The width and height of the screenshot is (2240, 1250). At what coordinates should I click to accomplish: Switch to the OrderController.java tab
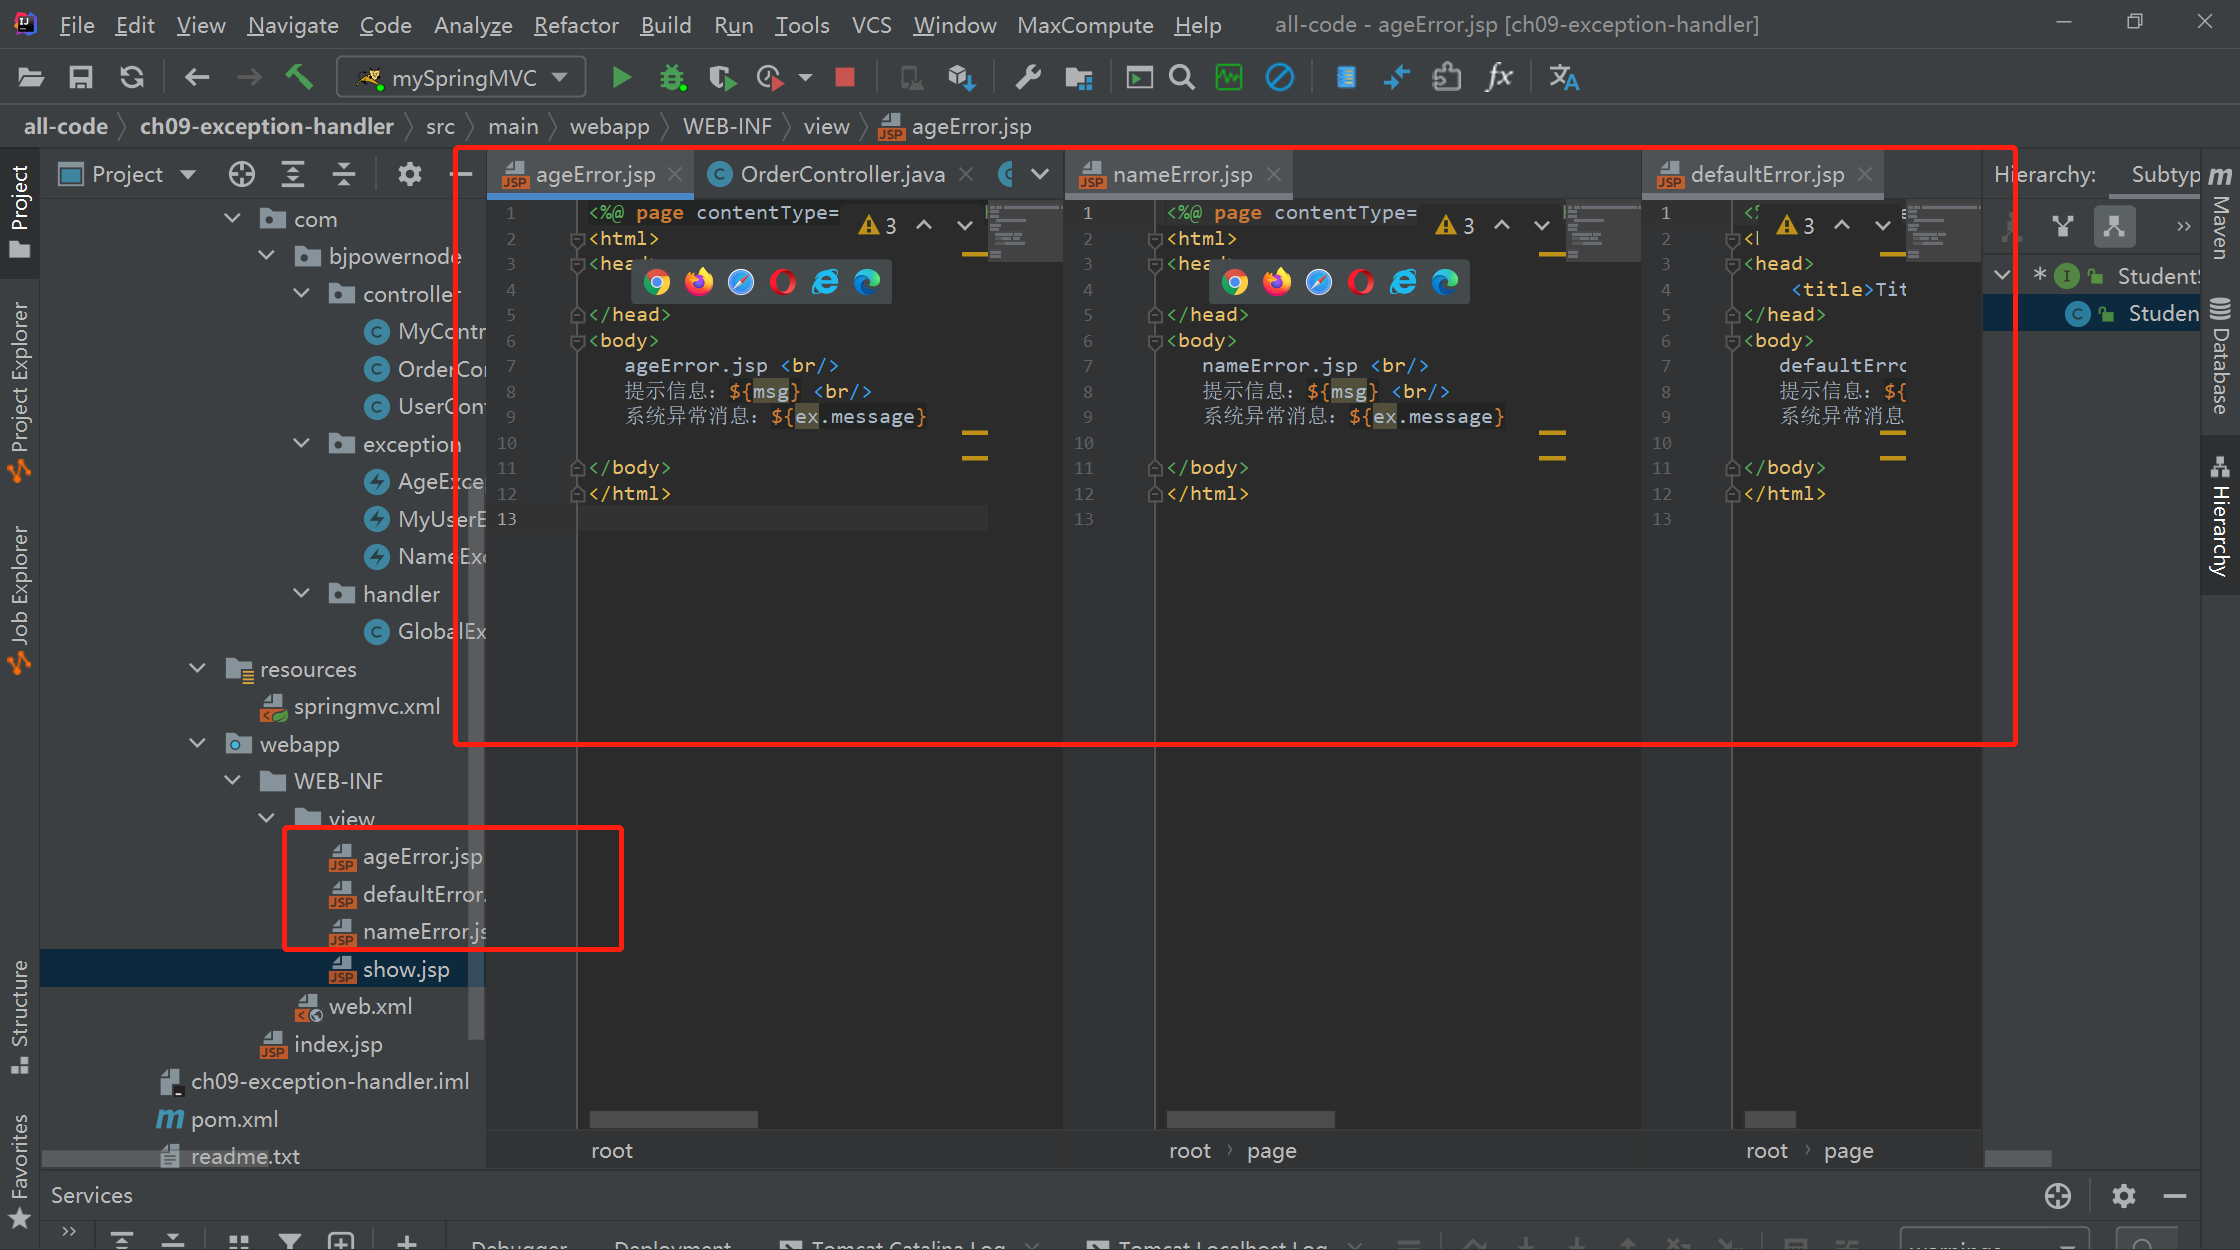[841, 174]
